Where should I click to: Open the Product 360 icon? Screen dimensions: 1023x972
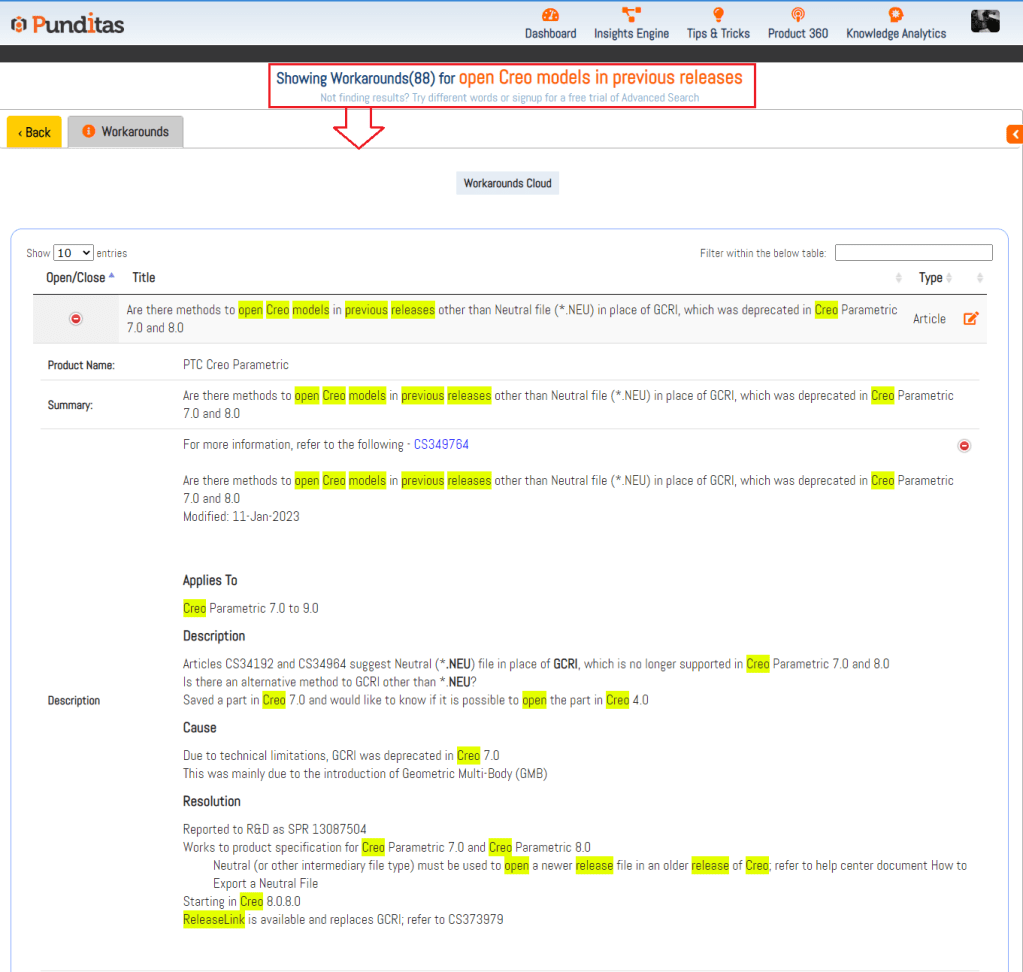797,15
